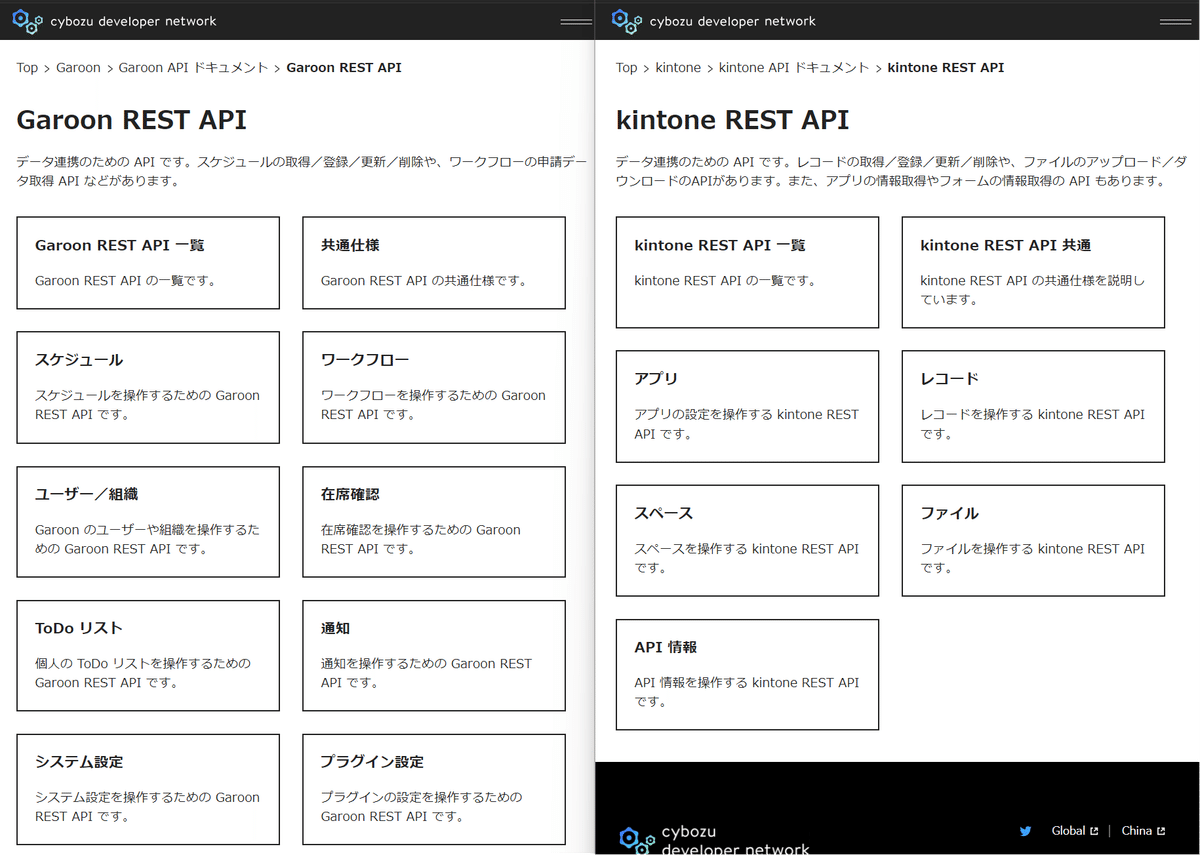Click current breadcrumb text Garoon REST API
Image resolution: width=1200 pixels, height=855 pixels.
click(x=344, y=68)
